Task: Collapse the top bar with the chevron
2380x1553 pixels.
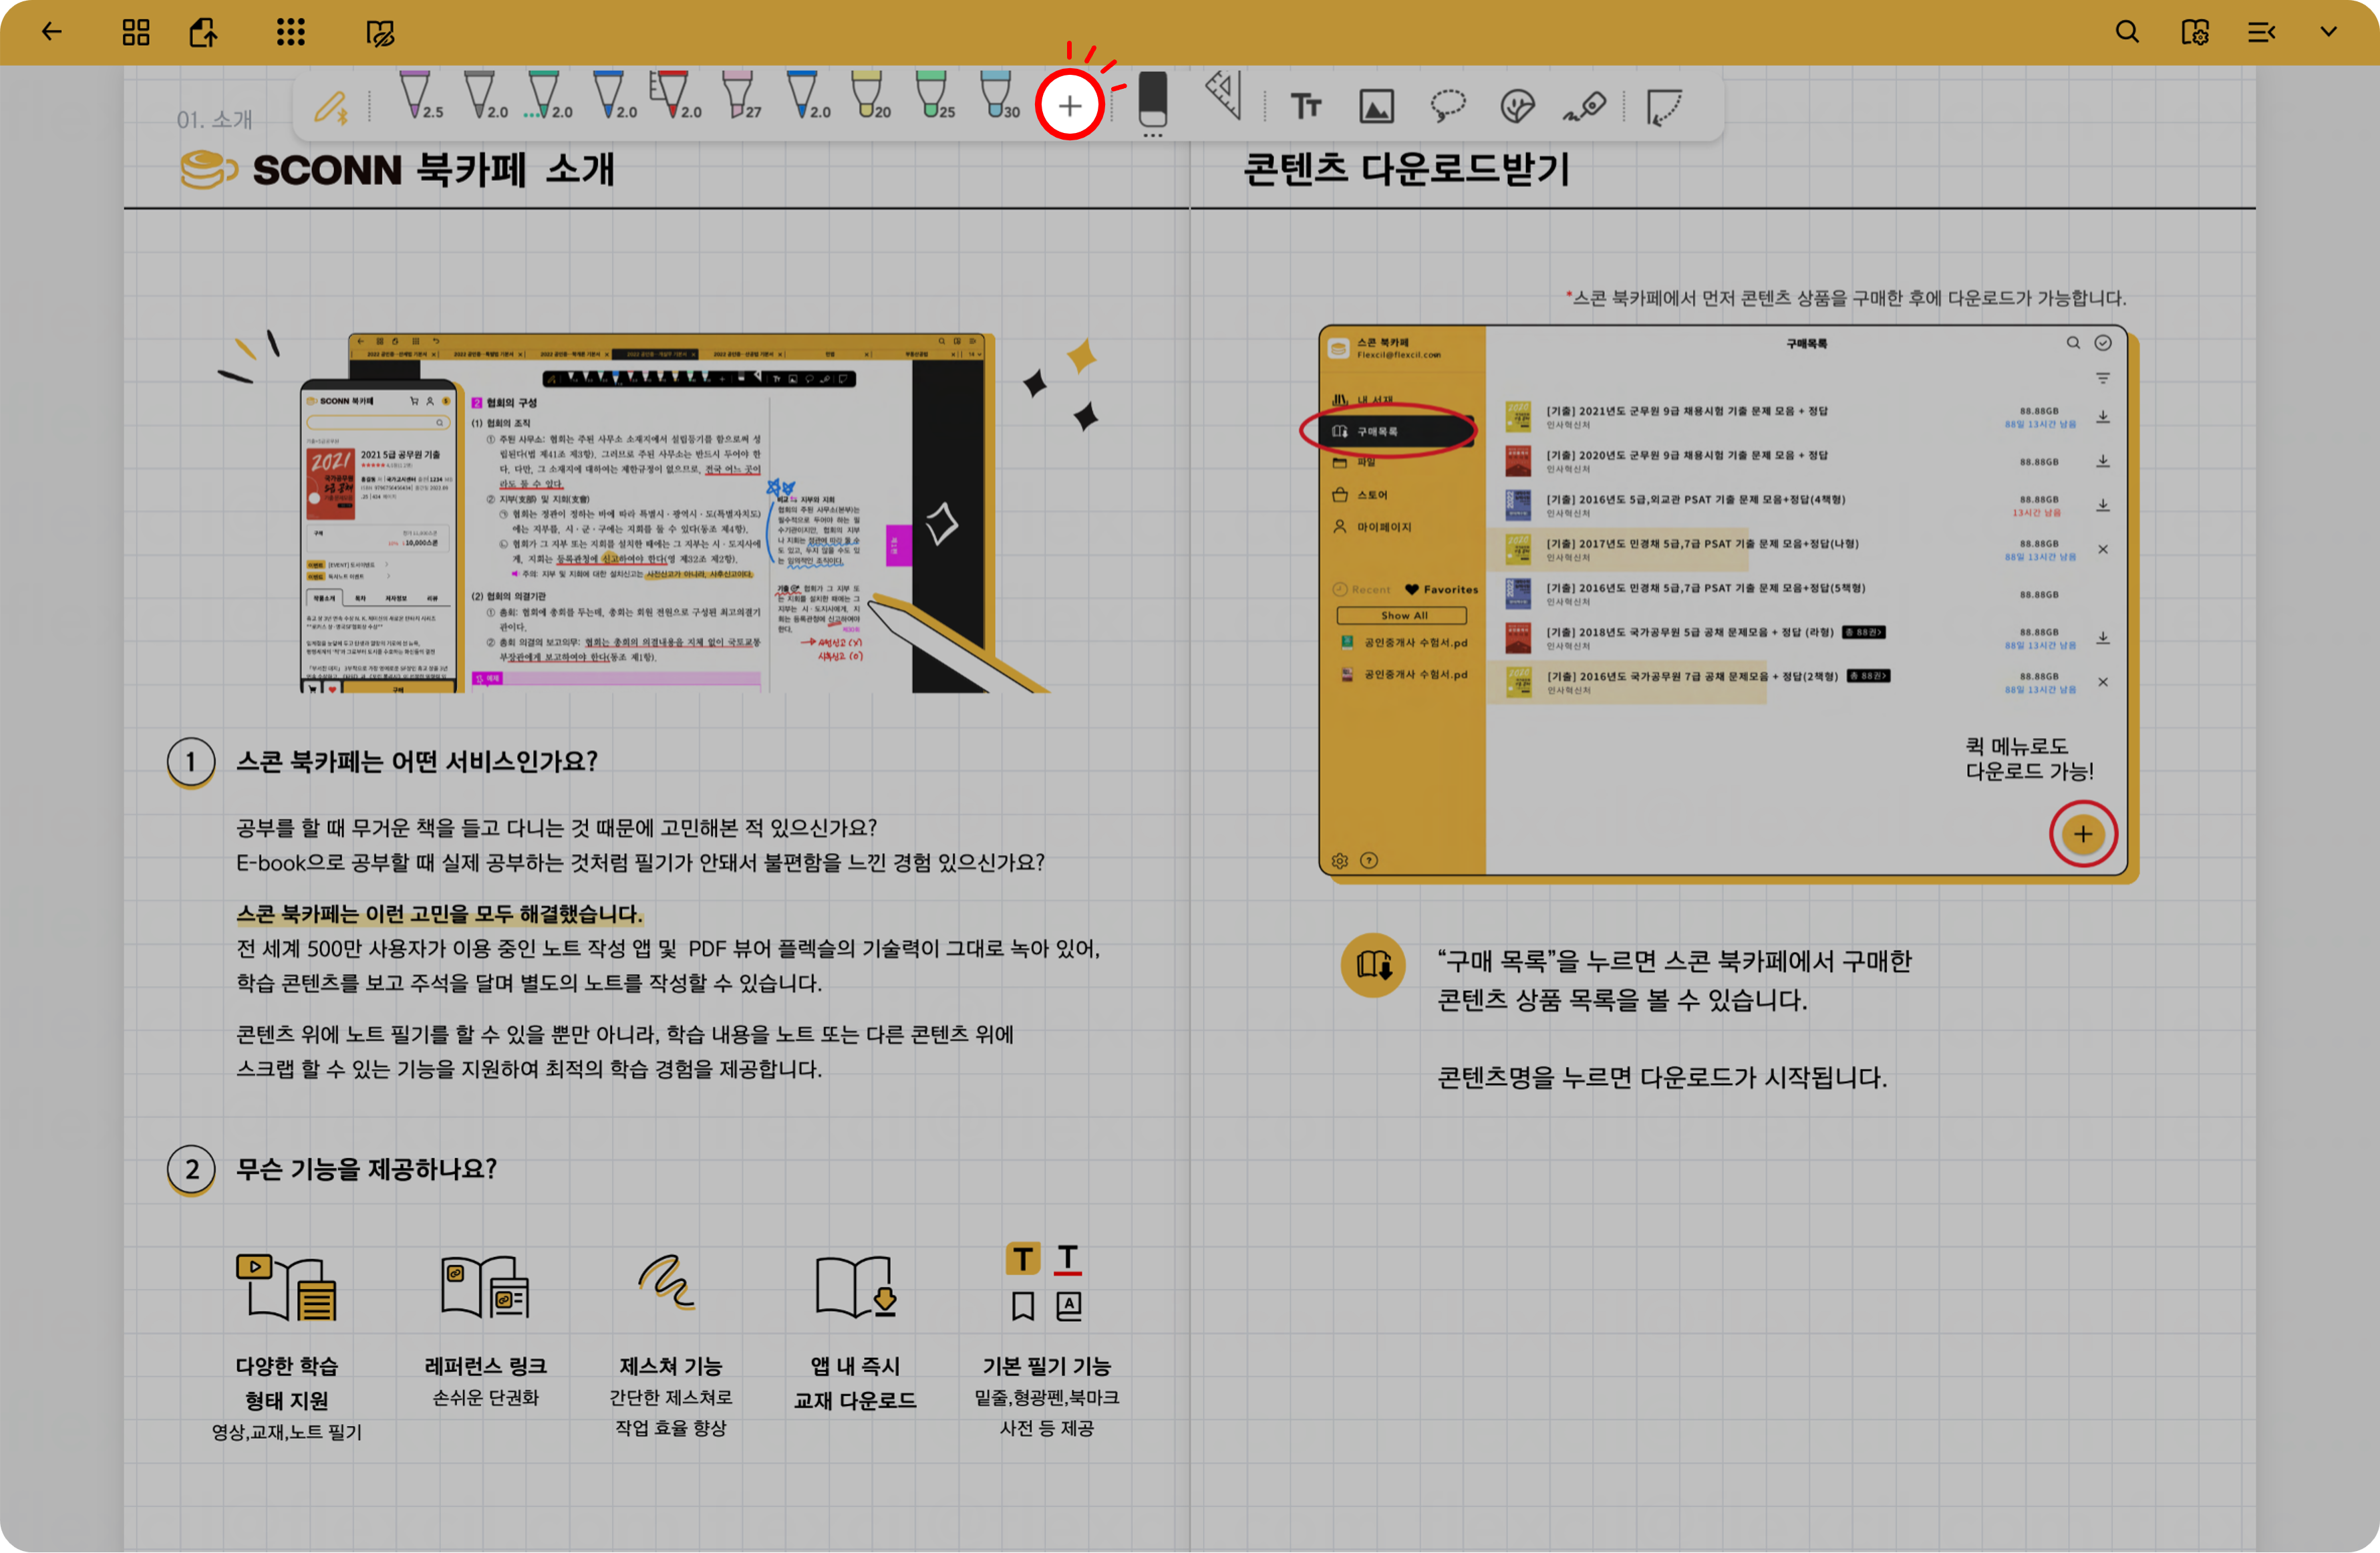Action: click(x=2328, y=32)
